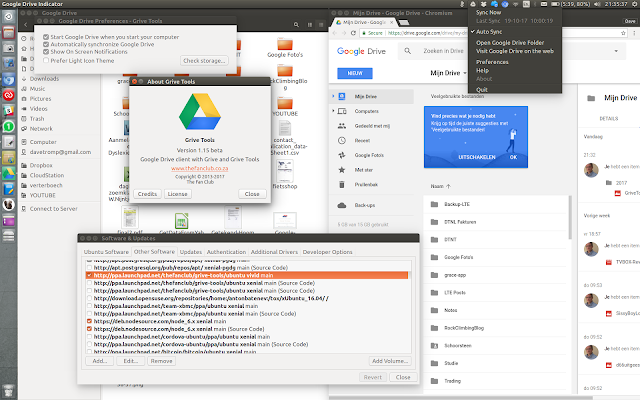
Task: Open Computers in Drive sidebar
Action: 367,111
